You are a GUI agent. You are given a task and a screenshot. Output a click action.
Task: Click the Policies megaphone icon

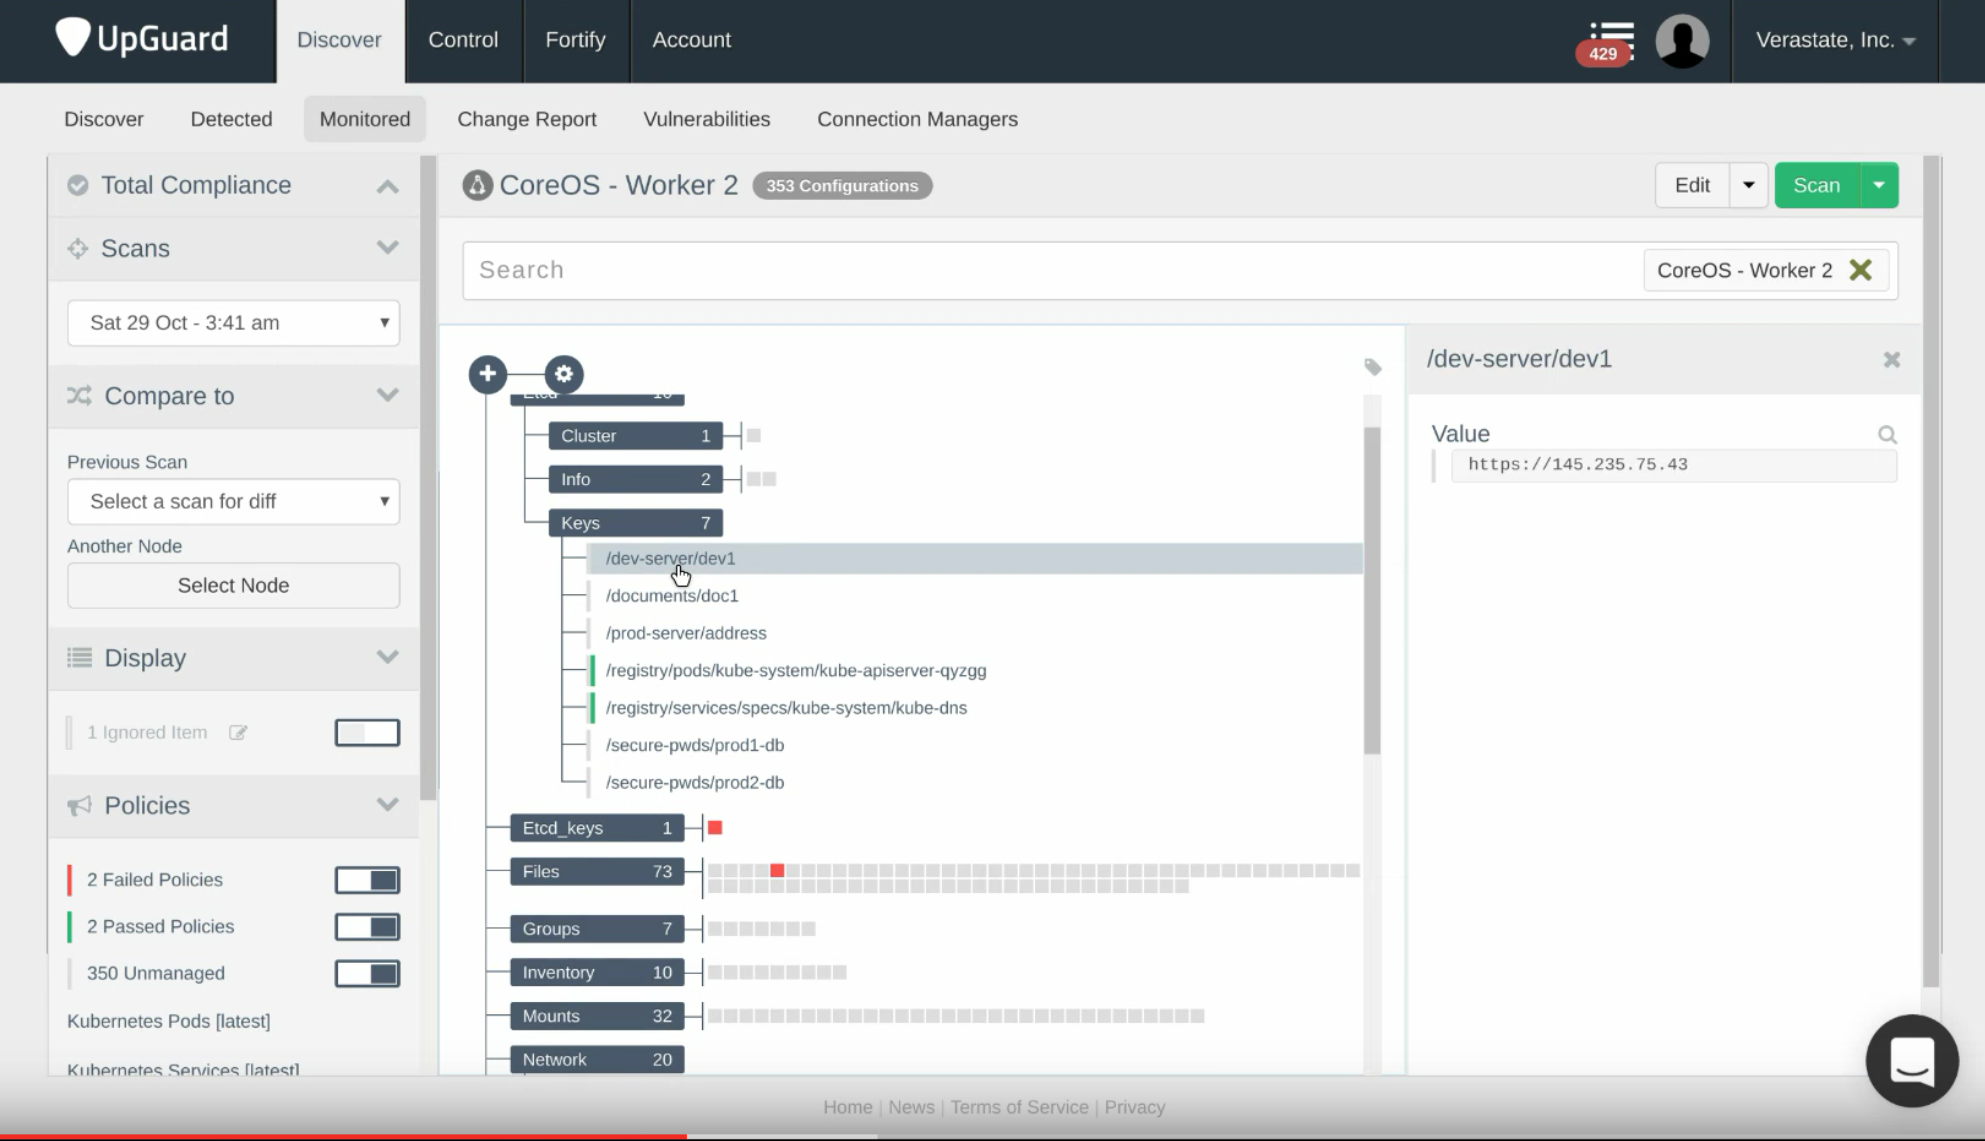pyautogui.click(x=80, y=805)
